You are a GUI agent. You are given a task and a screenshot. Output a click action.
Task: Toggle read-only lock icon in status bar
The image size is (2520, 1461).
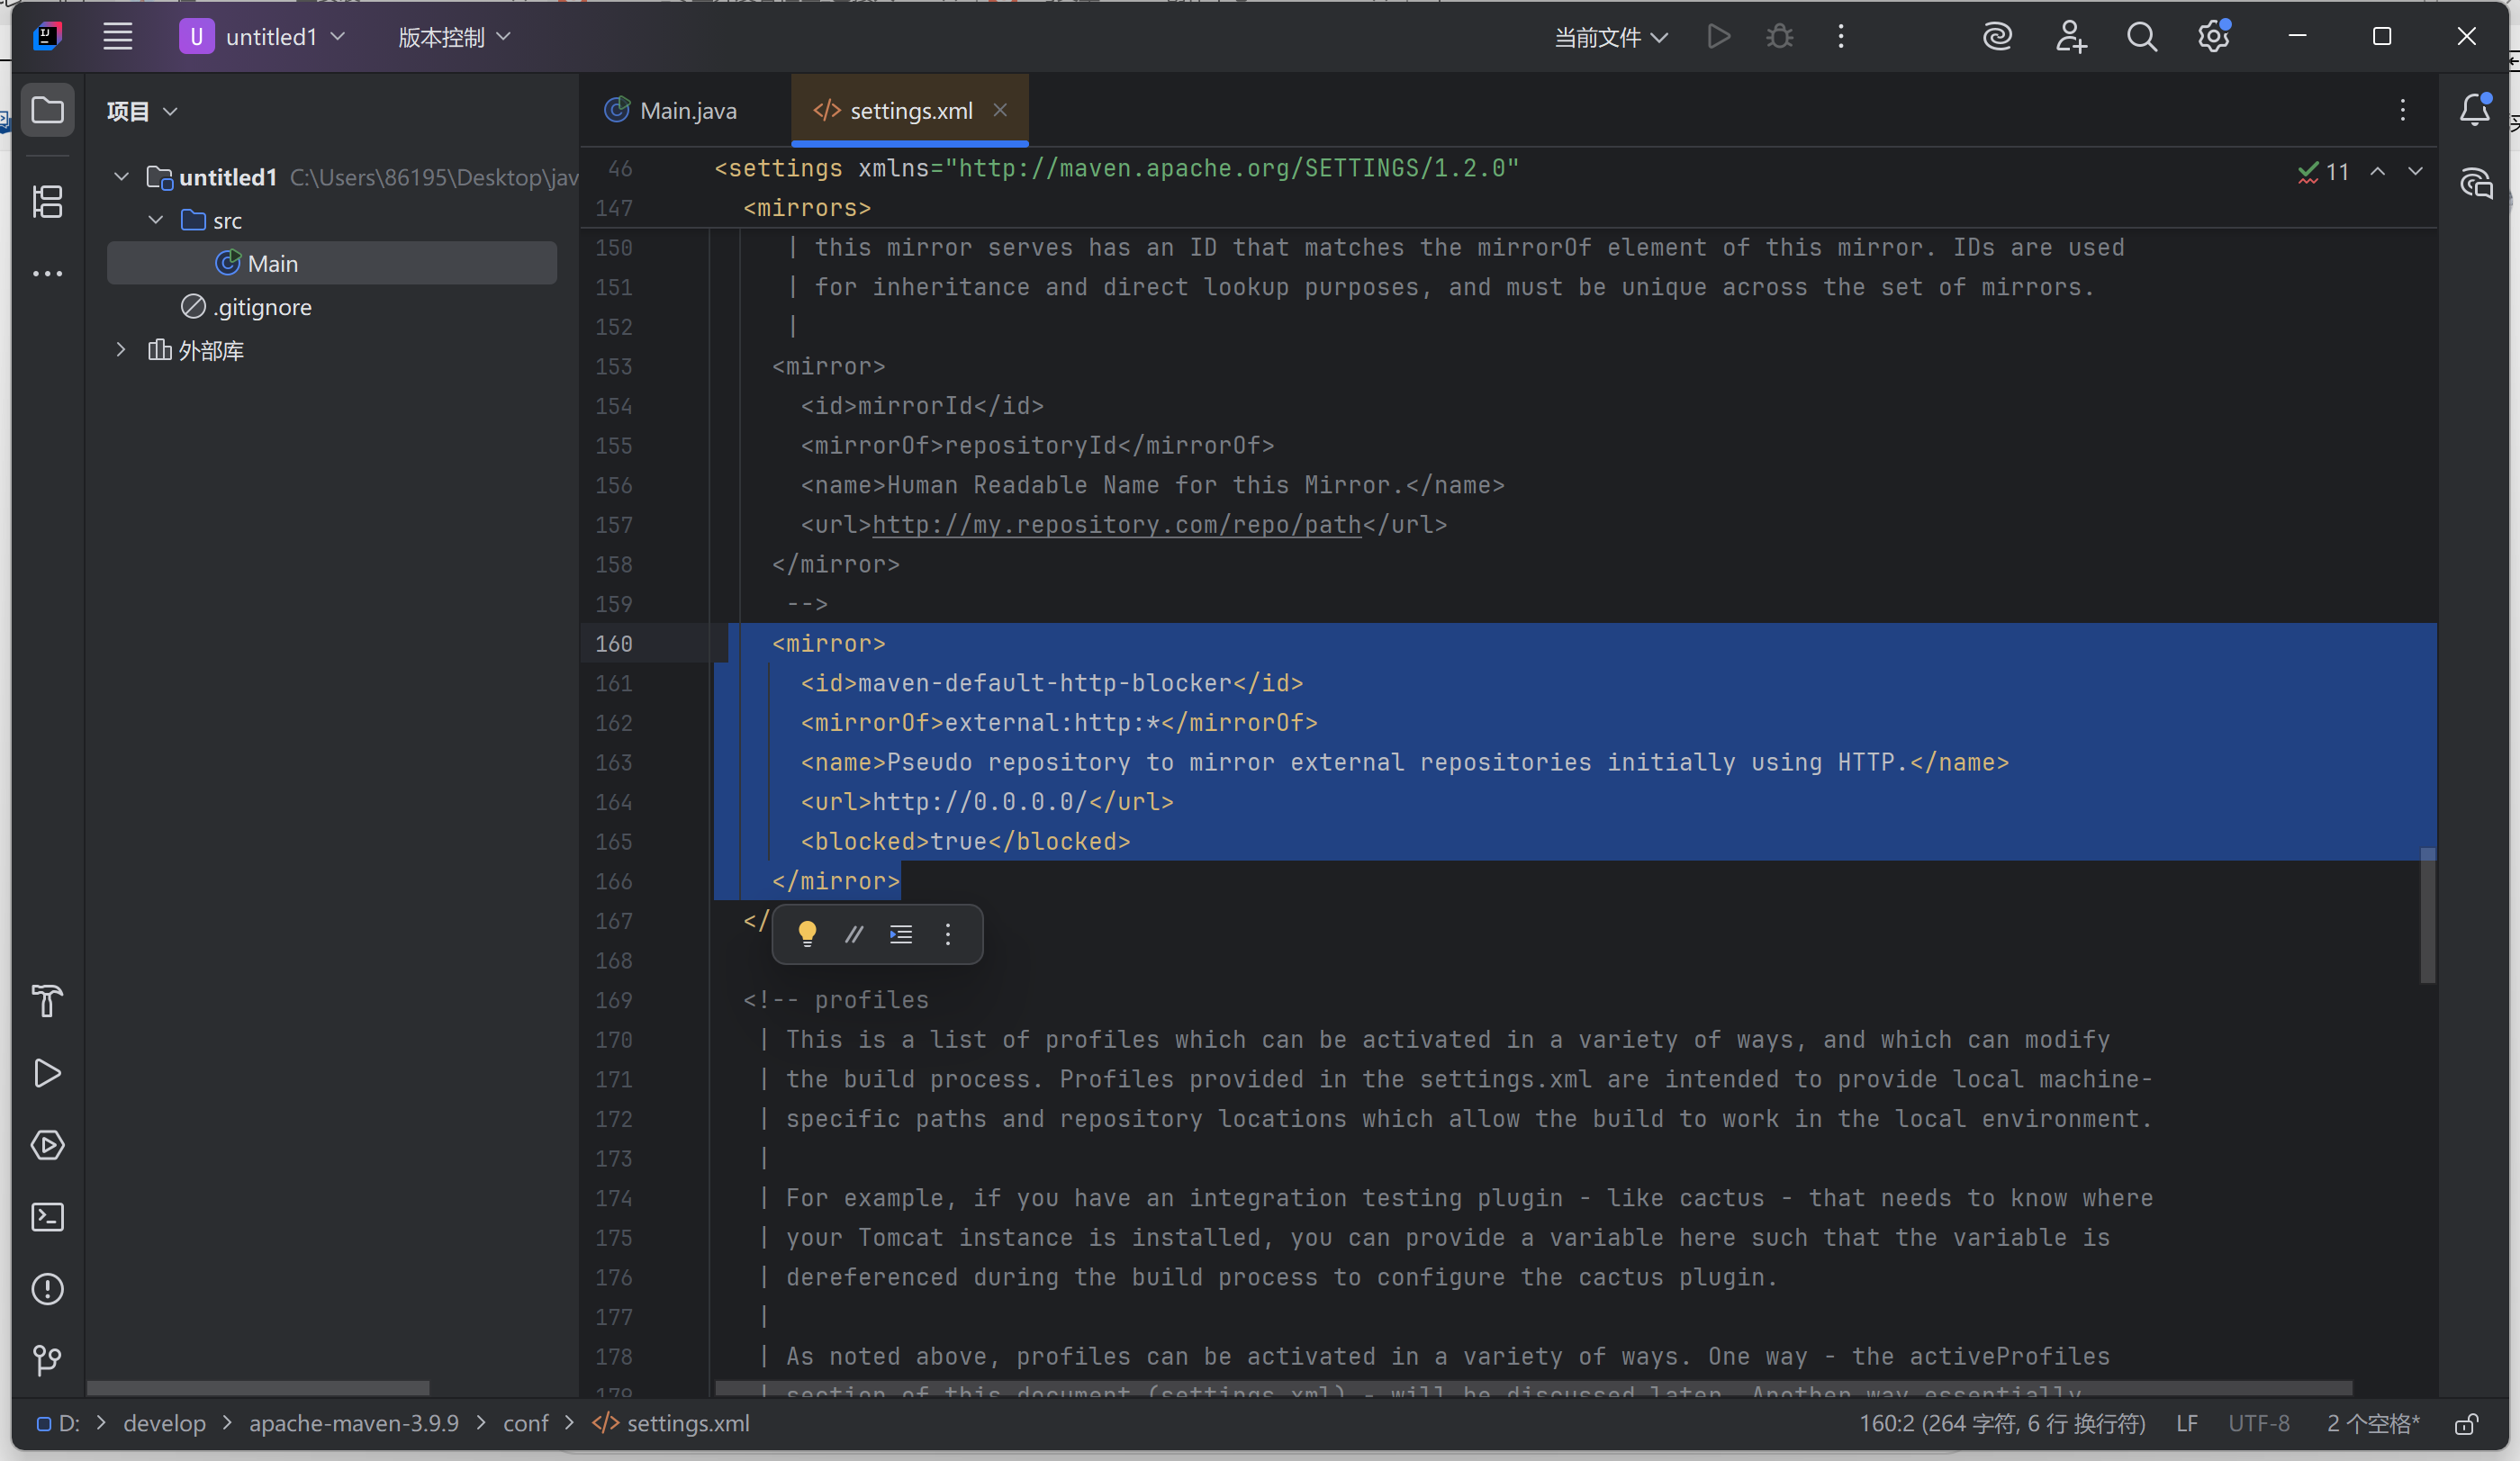[x=2465, y=1424]
